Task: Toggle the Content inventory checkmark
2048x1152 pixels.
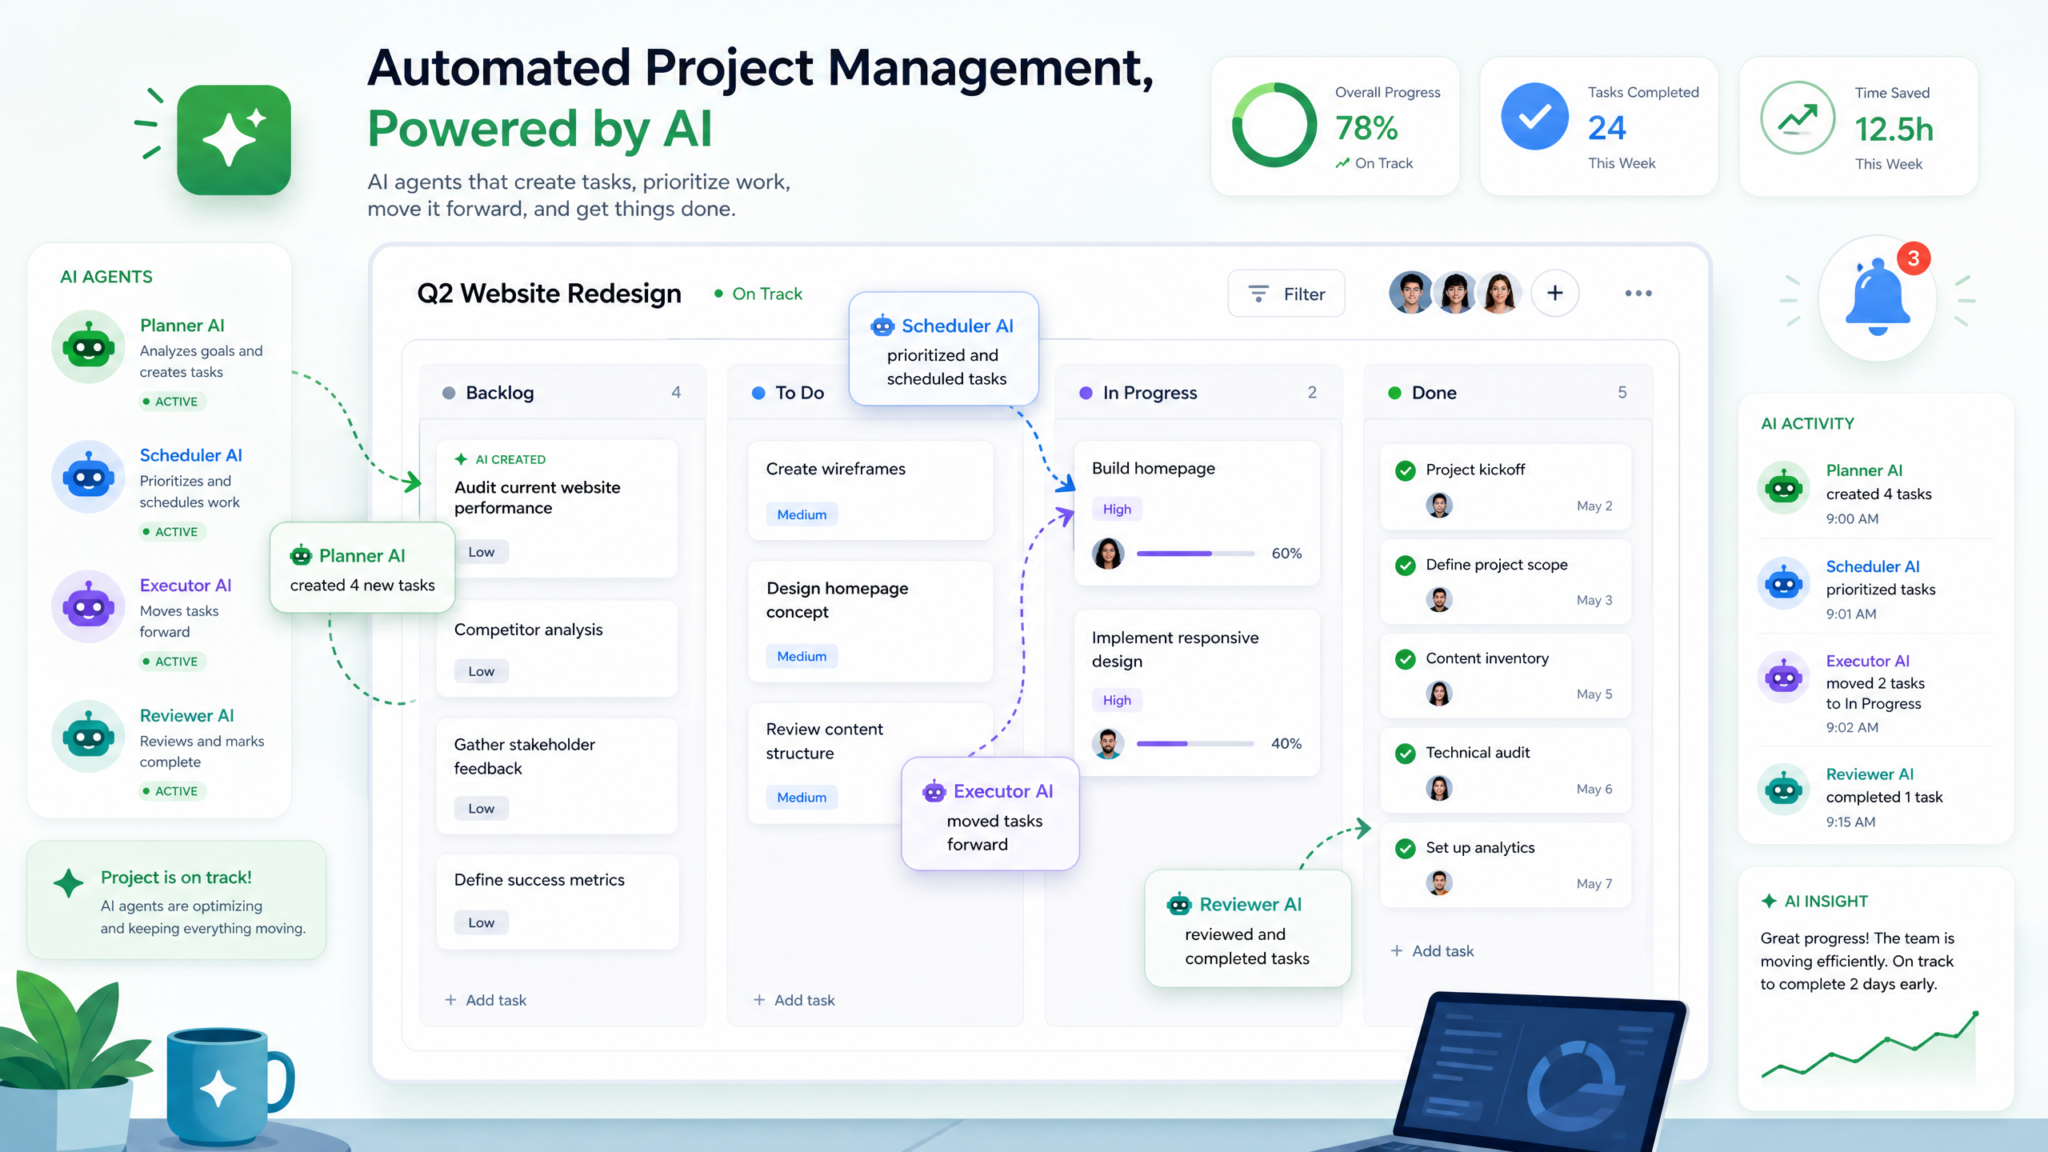Action: pyautogui.click(x=1405, y=659)
